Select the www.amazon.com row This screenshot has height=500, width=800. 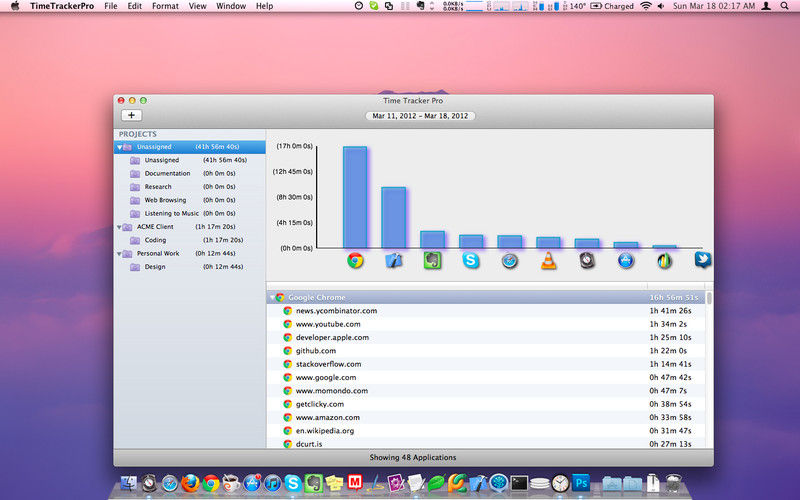[486, 417]
